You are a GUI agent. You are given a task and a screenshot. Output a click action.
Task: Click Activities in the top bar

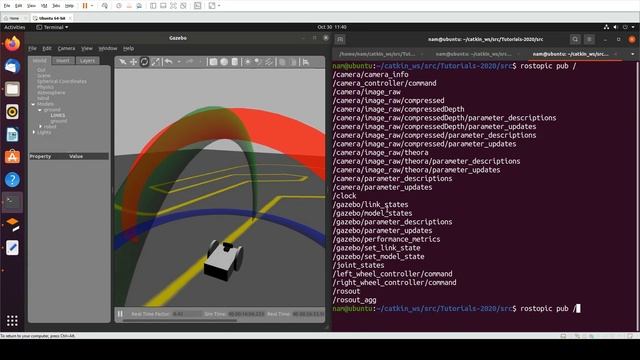click(15, 27)
